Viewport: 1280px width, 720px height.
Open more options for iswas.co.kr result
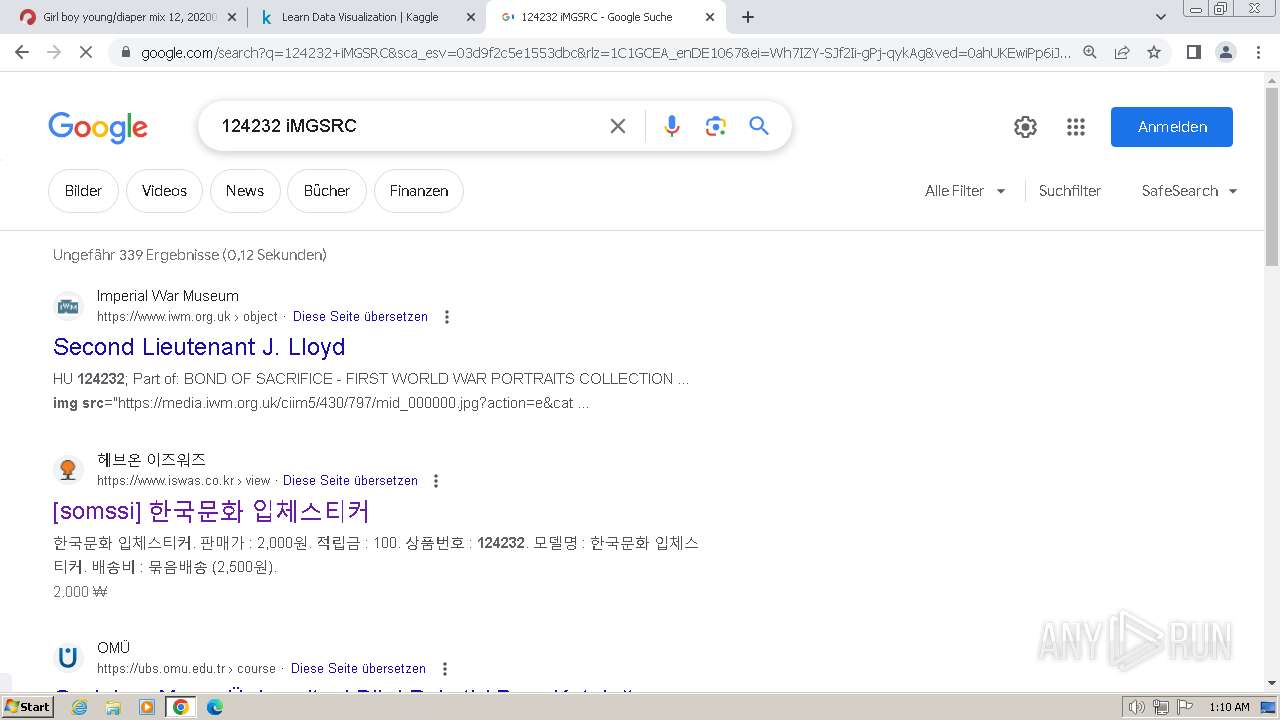point(436,481)
